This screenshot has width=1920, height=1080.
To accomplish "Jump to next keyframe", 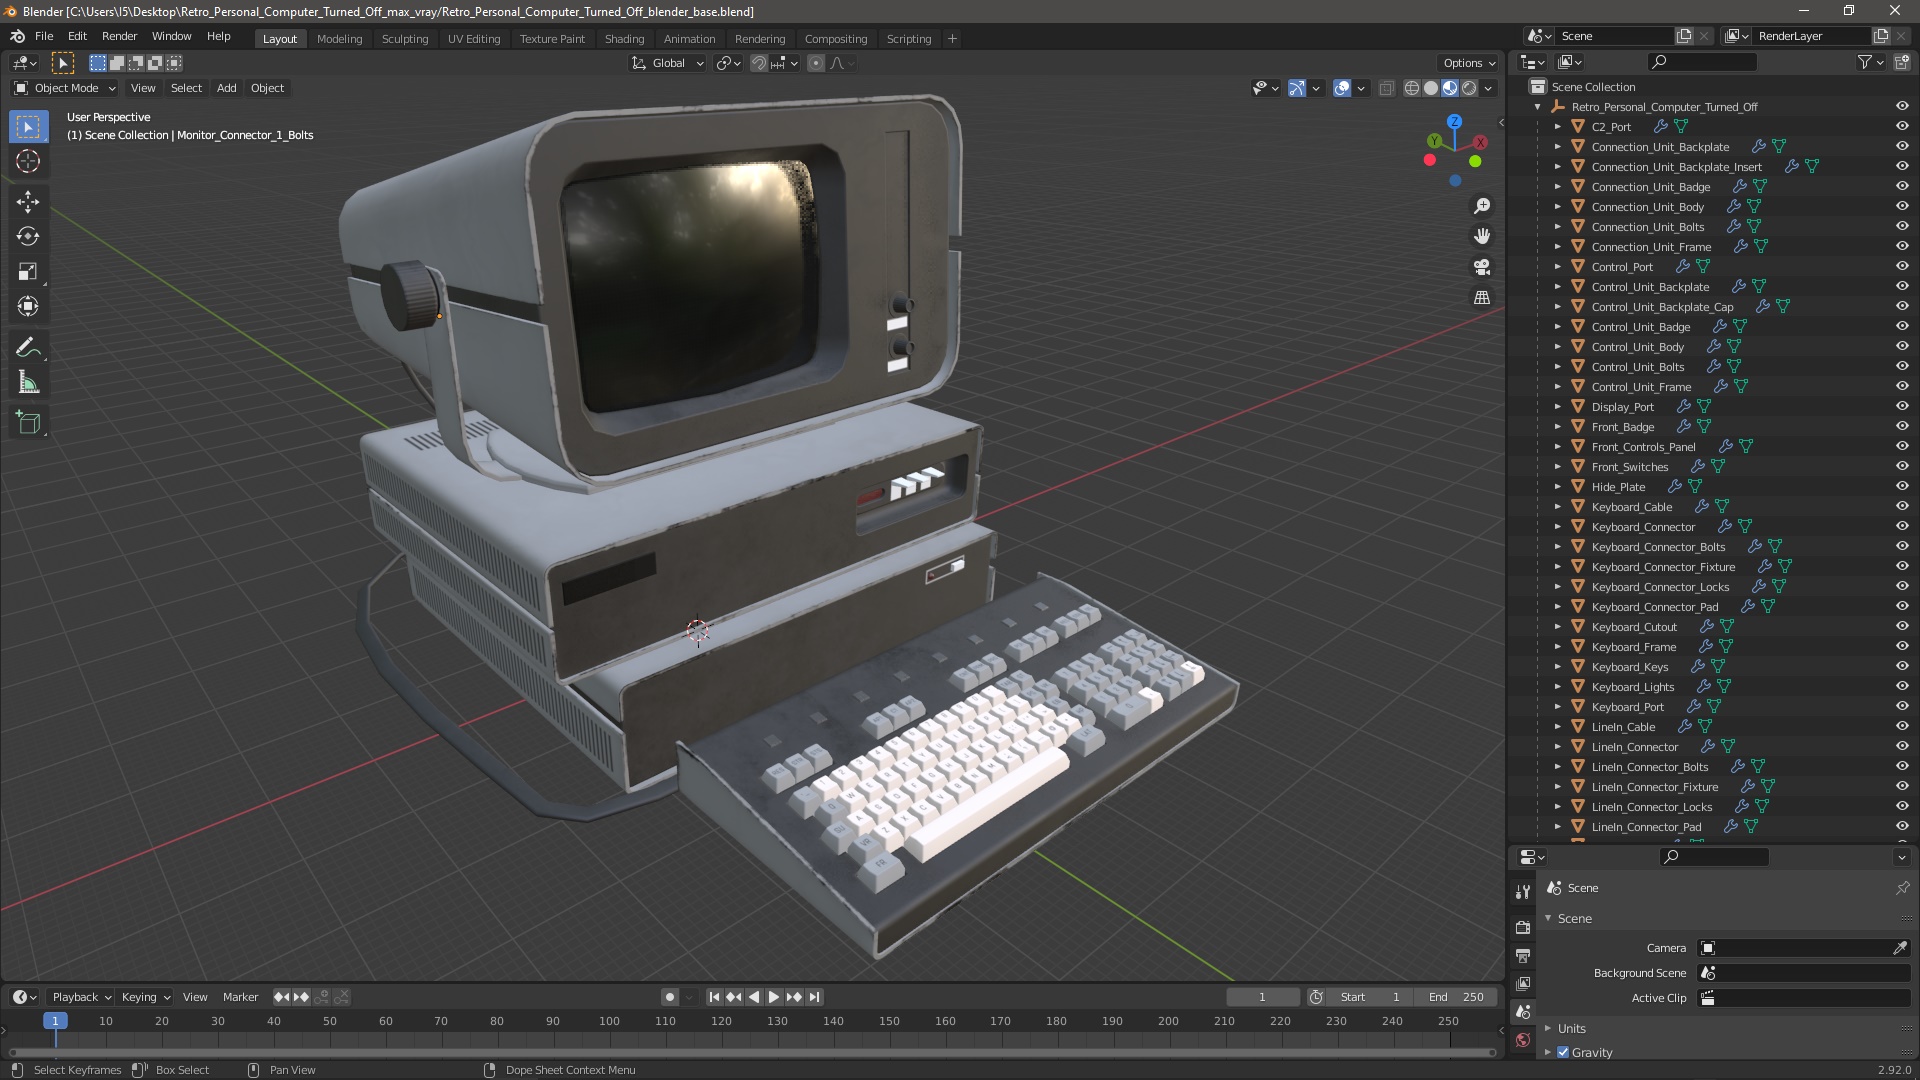I will coord(794,997).
